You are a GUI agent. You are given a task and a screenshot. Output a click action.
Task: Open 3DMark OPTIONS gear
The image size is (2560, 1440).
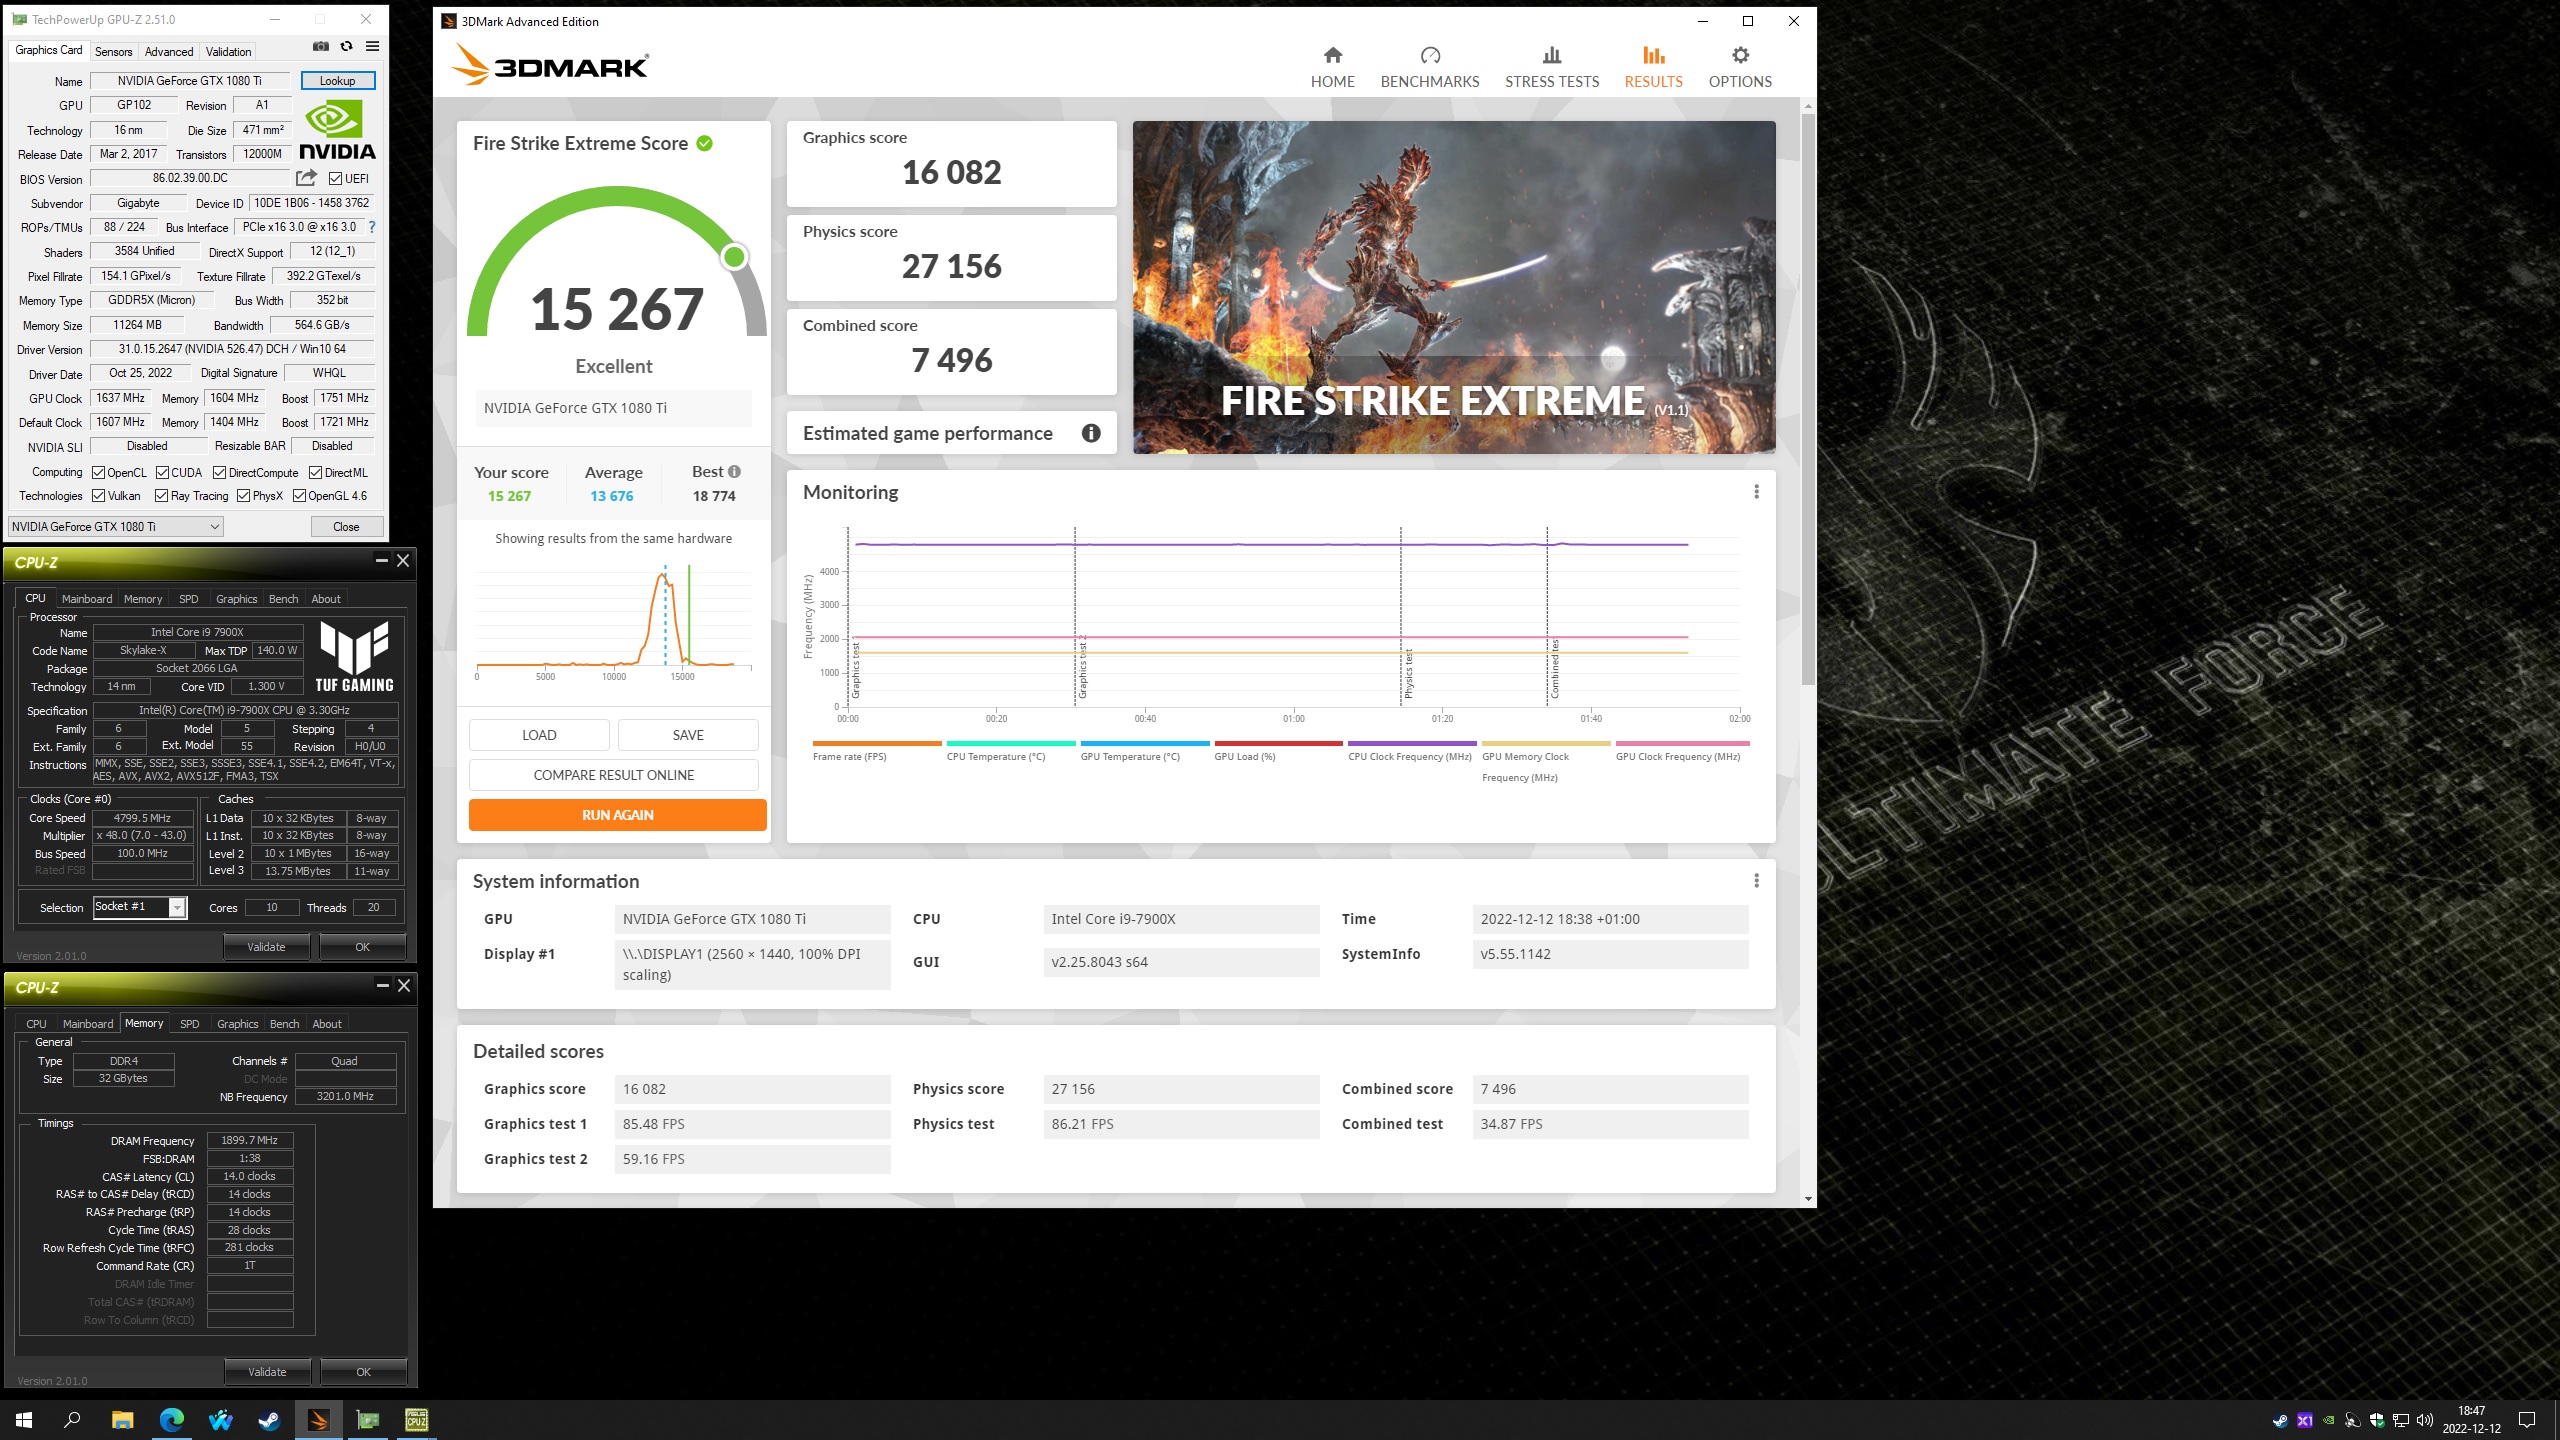(x=1740, y=67)
